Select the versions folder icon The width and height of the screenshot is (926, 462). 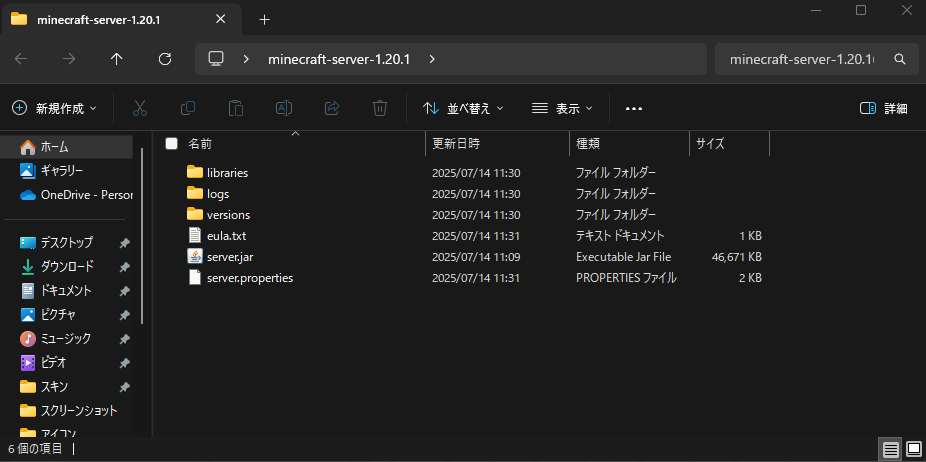[x=195, y=214]
